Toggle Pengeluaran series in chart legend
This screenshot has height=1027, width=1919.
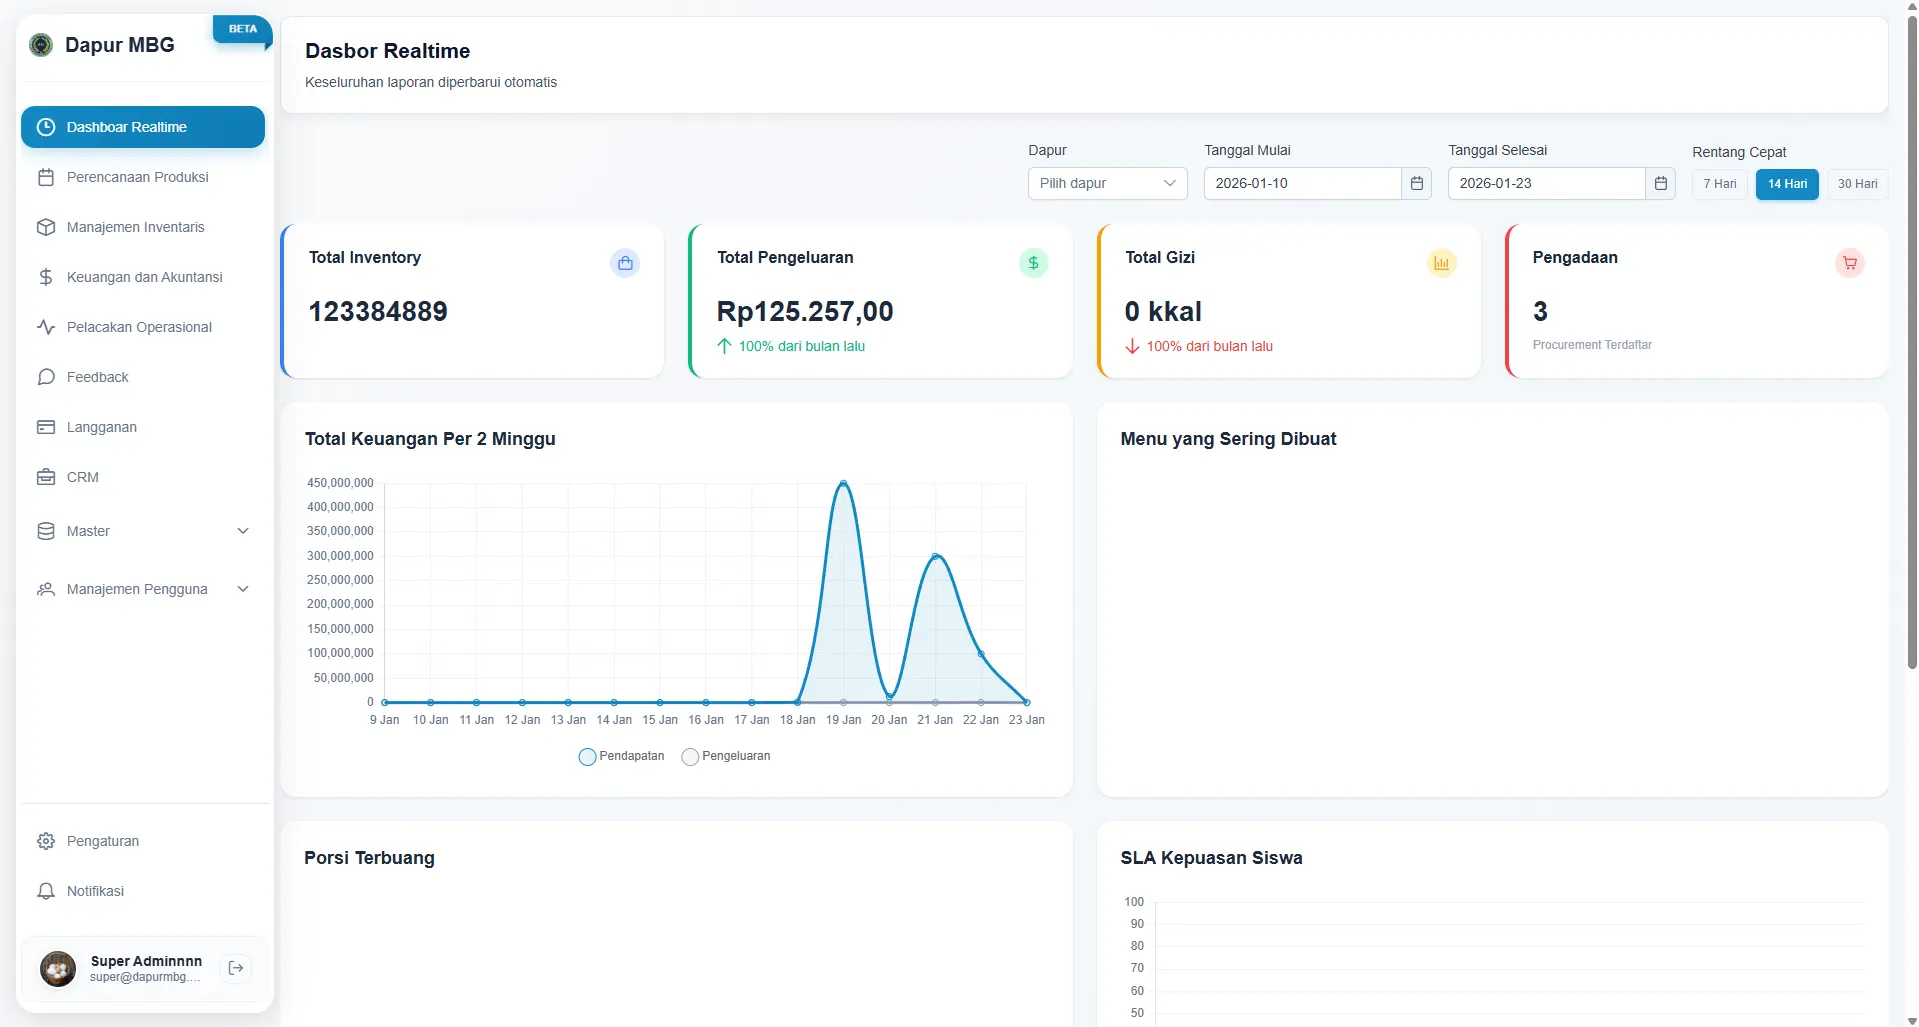pyautogui.click(x=726, y=756)
